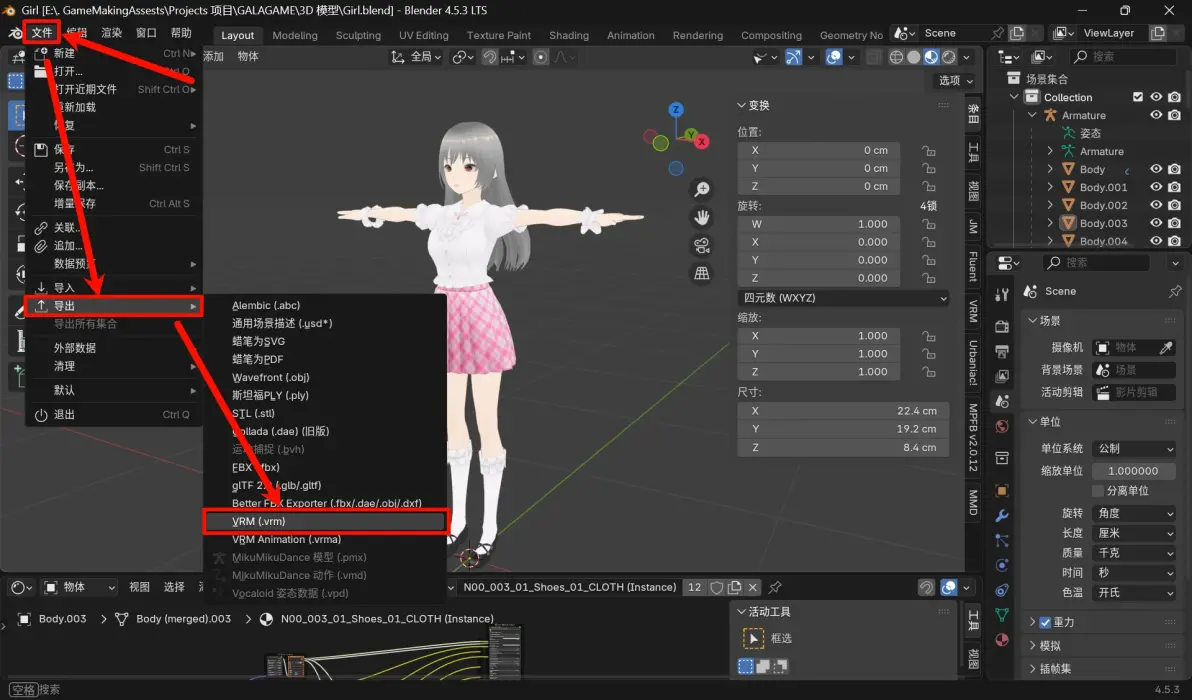Hide Collection with its eye icon
The image size is (1192, 700).
point(1156,97)
